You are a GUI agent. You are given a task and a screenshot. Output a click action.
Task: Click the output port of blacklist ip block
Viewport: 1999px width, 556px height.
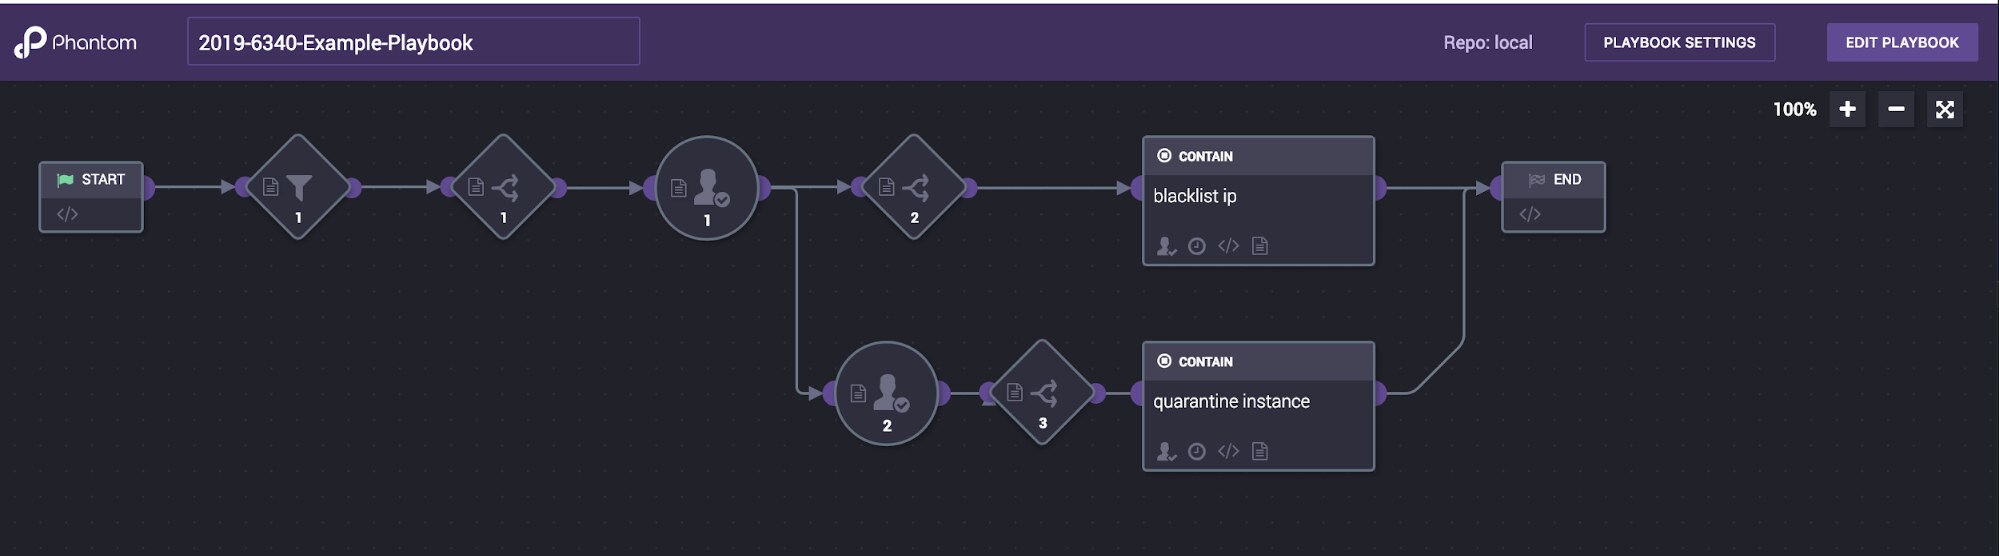(1380, 187)
